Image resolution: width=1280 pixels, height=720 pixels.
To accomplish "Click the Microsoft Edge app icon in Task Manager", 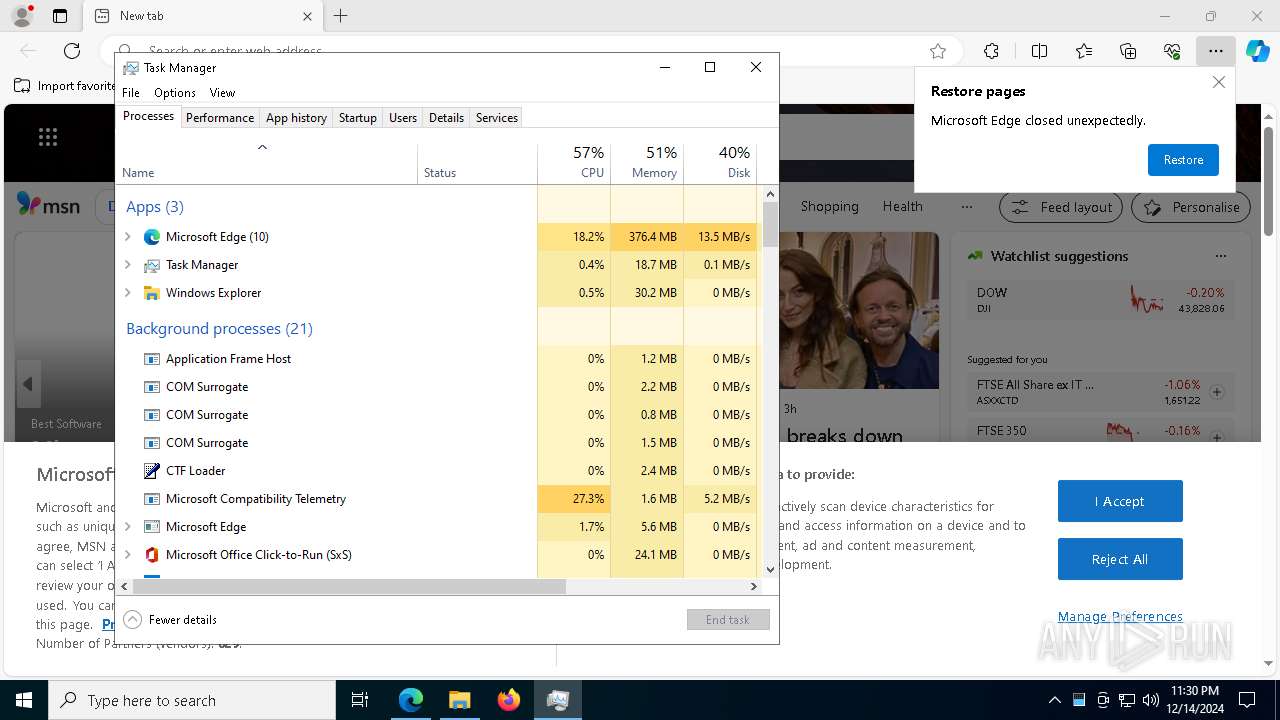I will (152, 237).
